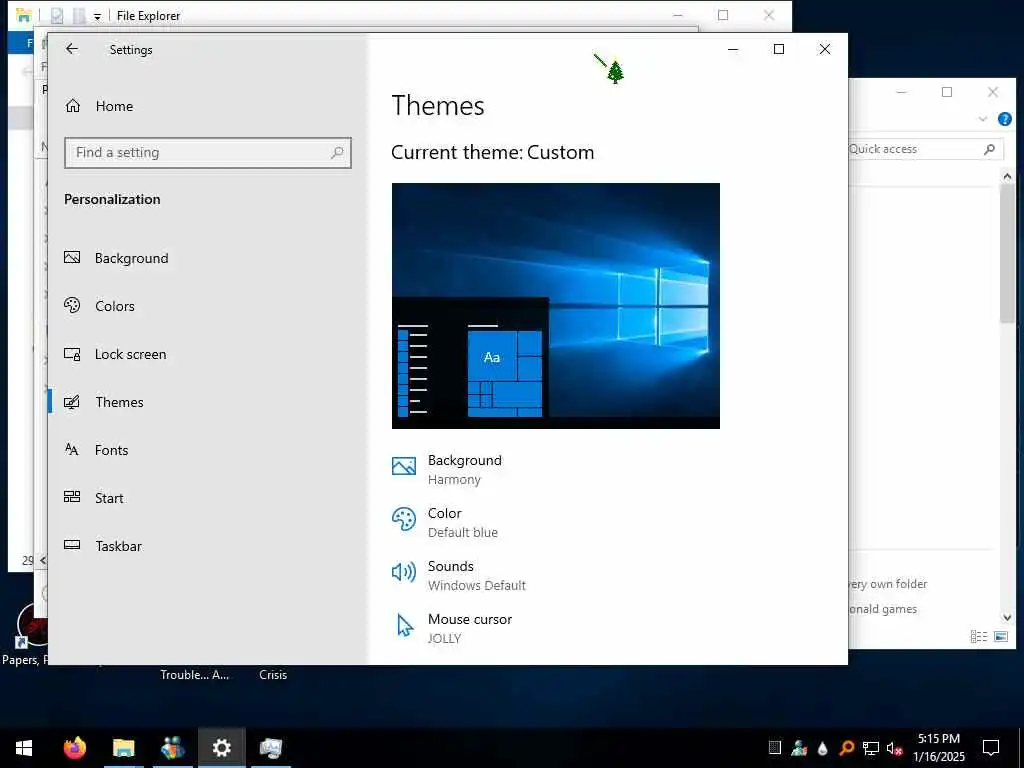Open quick access toolbar dropdown in File Explorer
The height and width of the screenshot is (768, 1024).
pos(97,16)
